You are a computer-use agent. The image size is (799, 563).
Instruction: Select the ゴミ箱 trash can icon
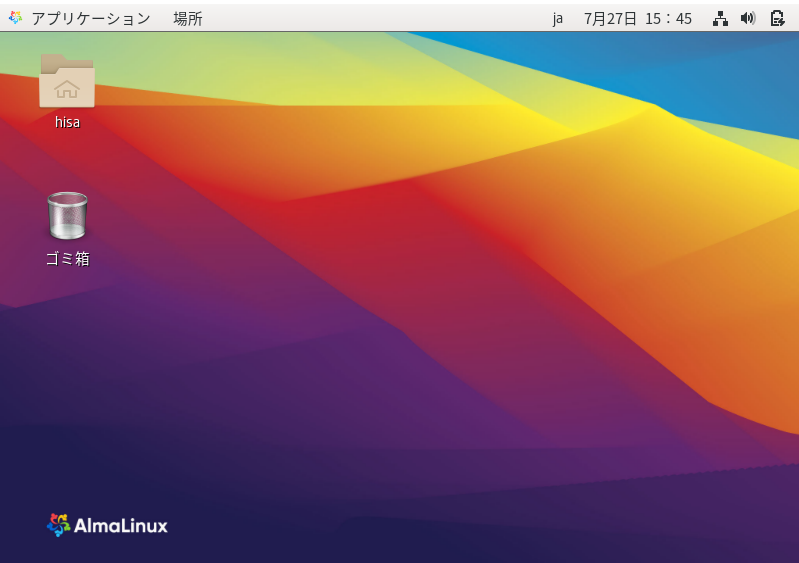click(x=67, y=216)
